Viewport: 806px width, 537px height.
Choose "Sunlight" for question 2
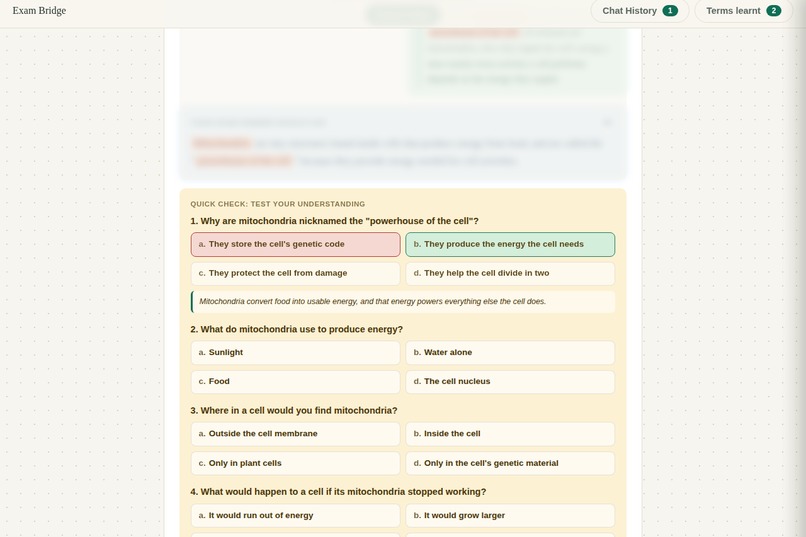point(296,353)
